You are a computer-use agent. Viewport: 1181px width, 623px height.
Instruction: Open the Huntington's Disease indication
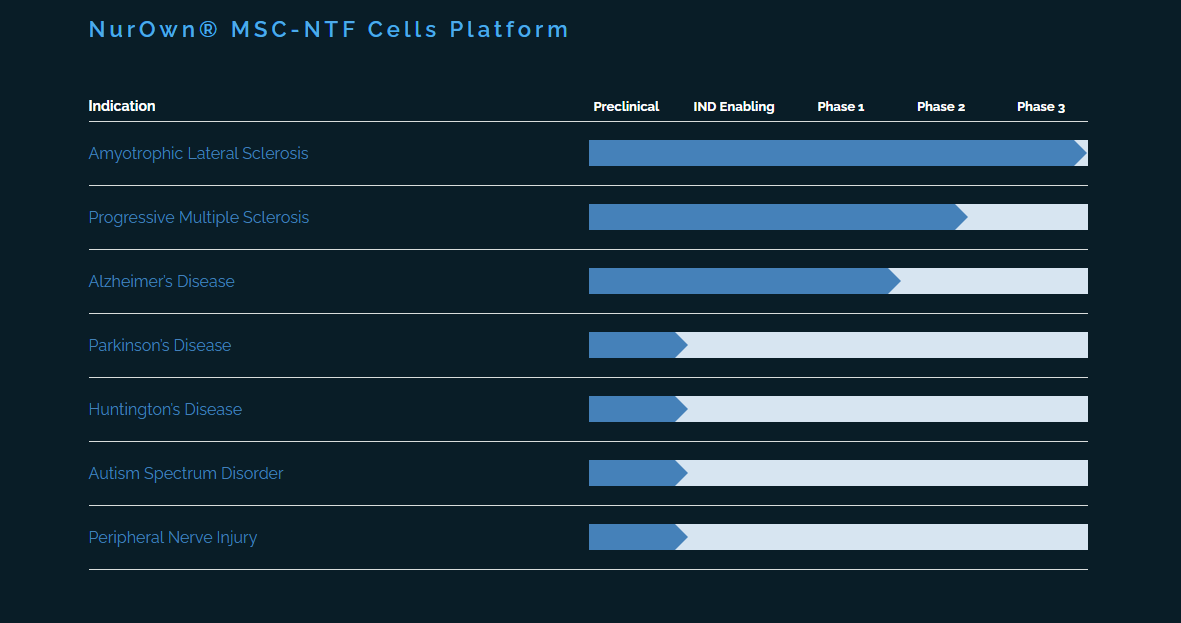coord(166,410)
